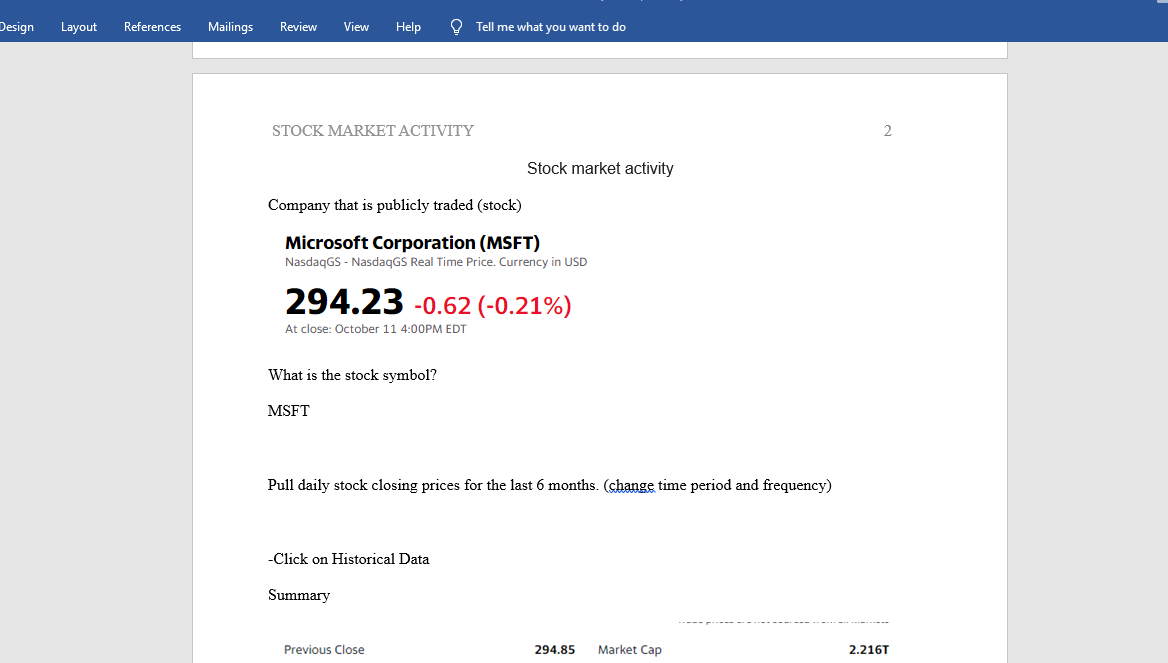Click the 'Previous Close' label
Viewport: 1168px width, 663px height.
tap(324, 650)
